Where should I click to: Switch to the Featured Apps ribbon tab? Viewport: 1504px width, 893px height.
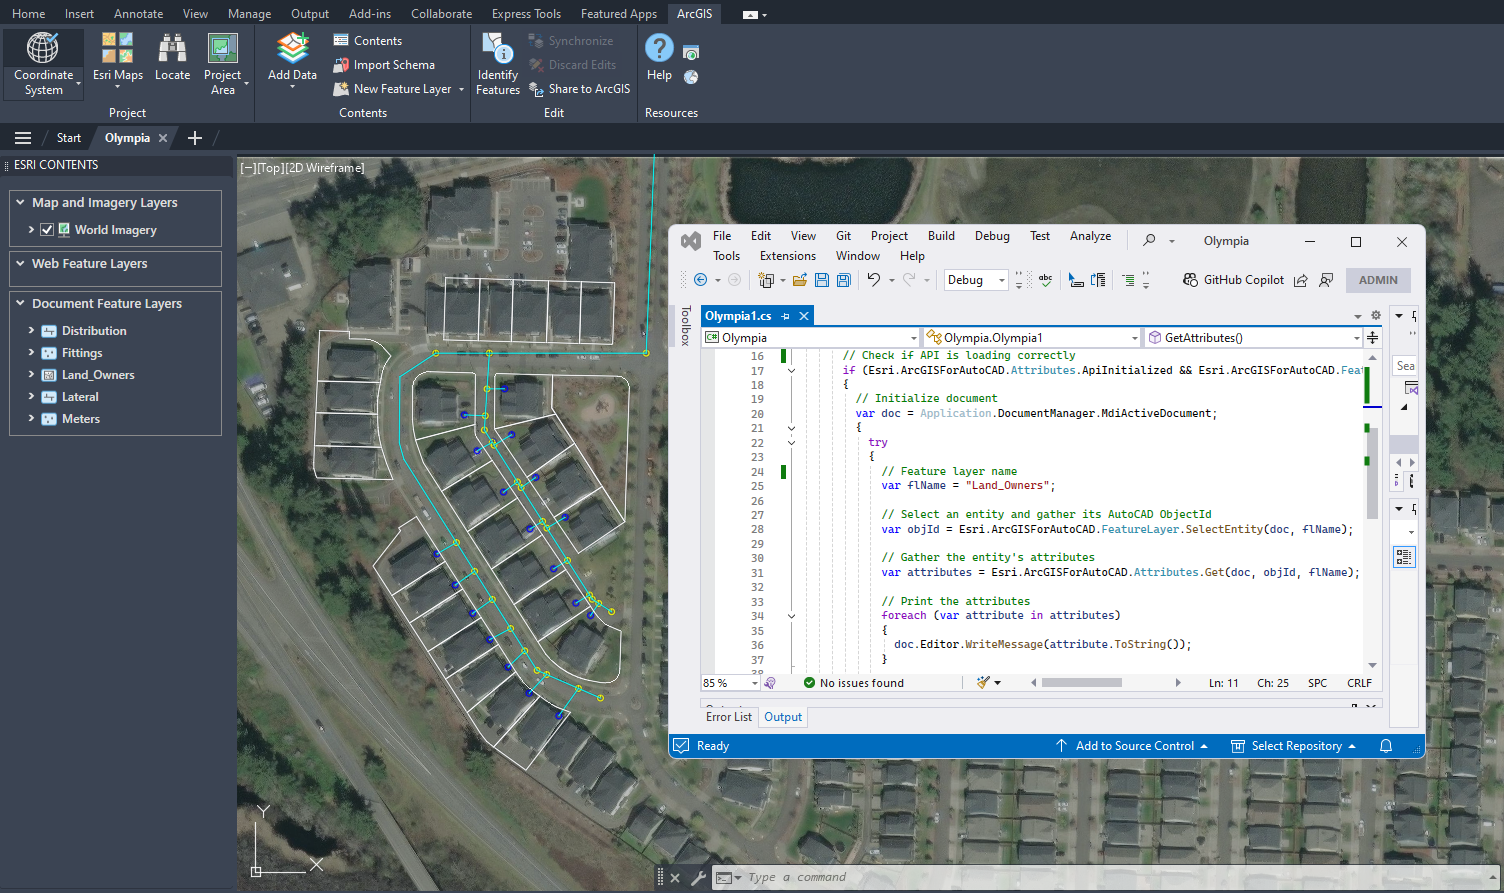[x=618, y=14]
